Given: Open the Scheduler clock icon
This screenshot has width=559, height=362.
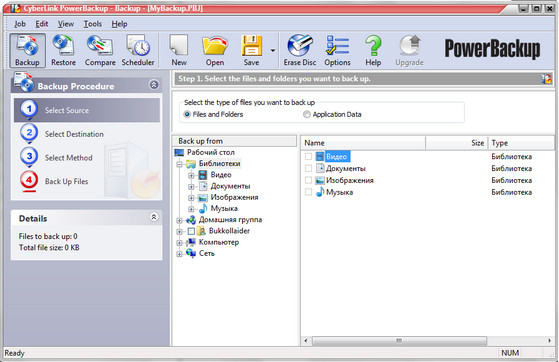Looking at the screenshot, I should 138,50.
